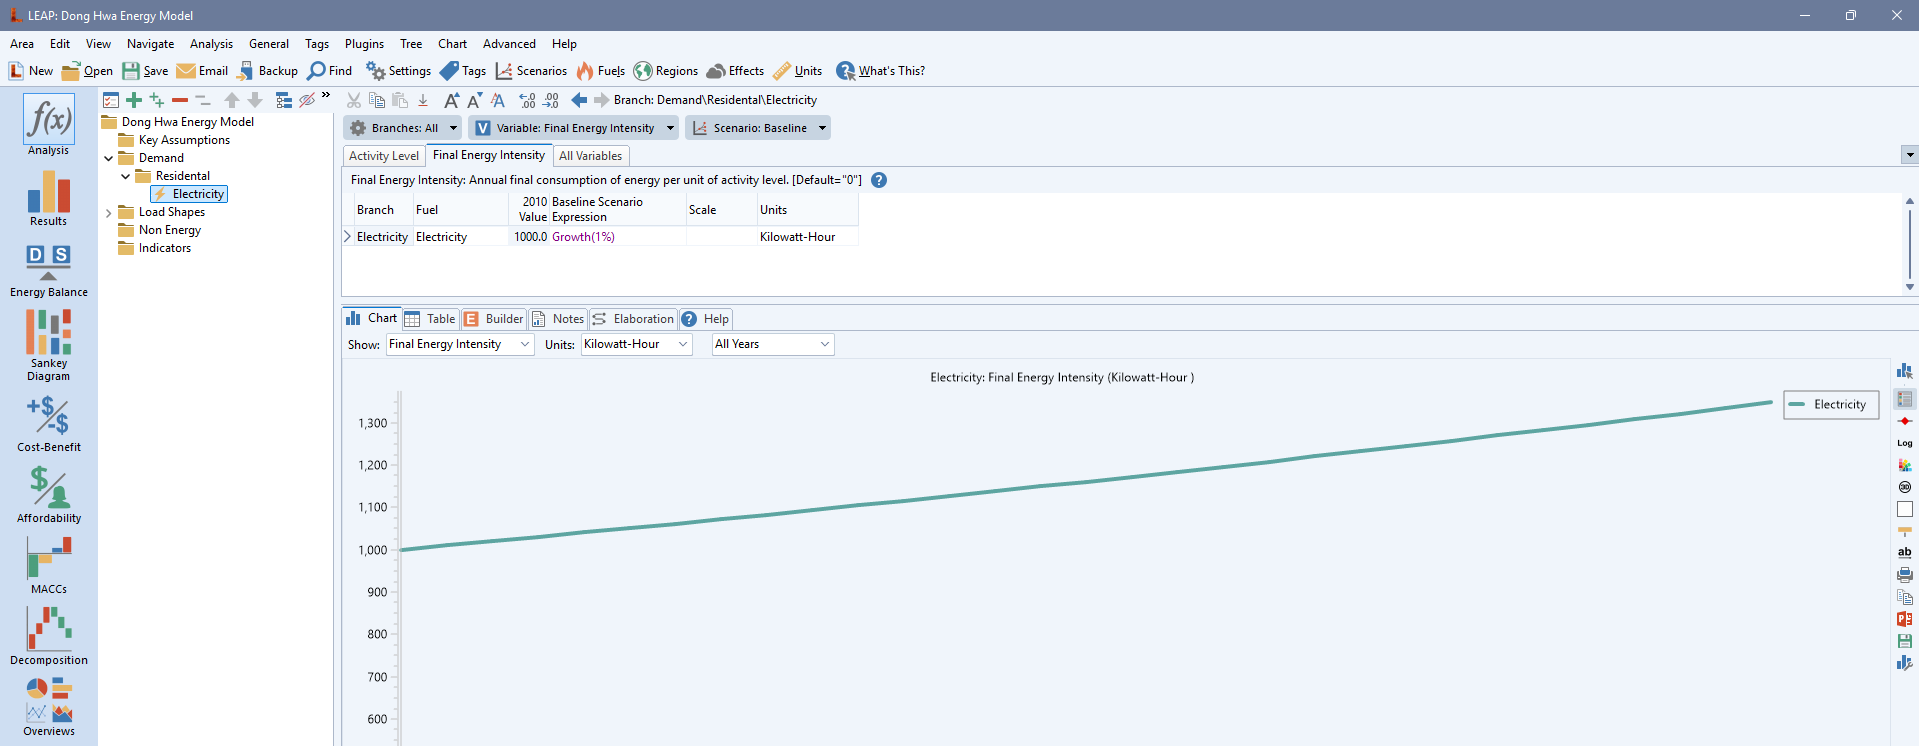Click the Scenarios toolbar button
This screenshot has width=1919, height=746.
pos(531,71)
